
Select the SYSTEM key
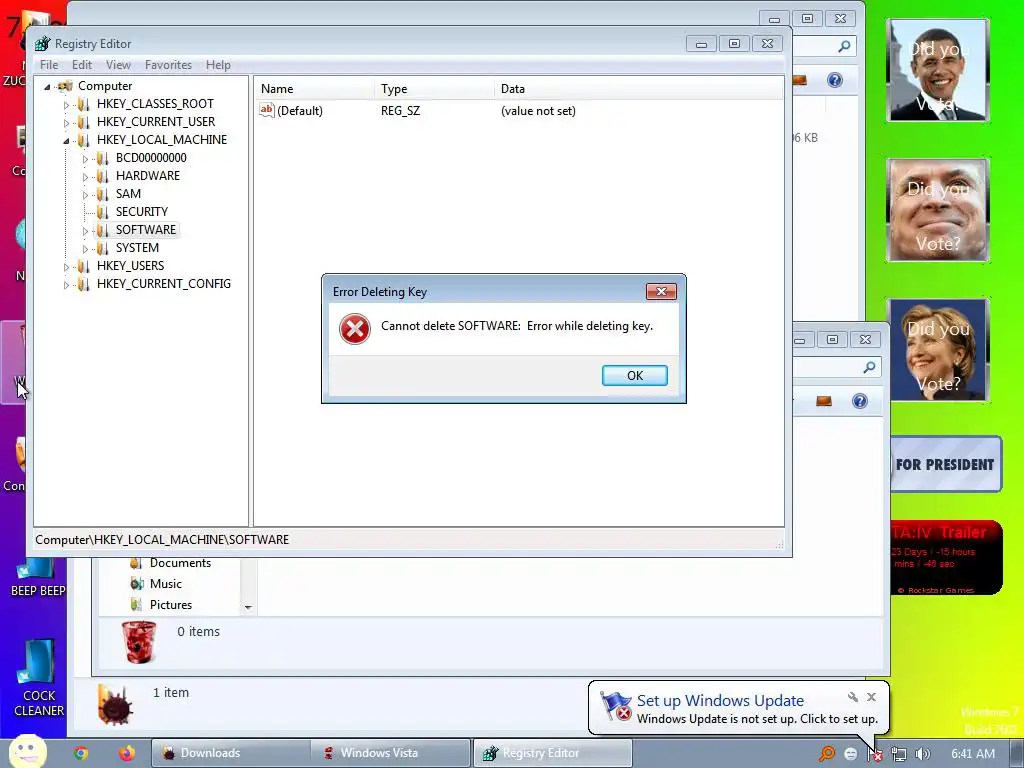[137, 248]
